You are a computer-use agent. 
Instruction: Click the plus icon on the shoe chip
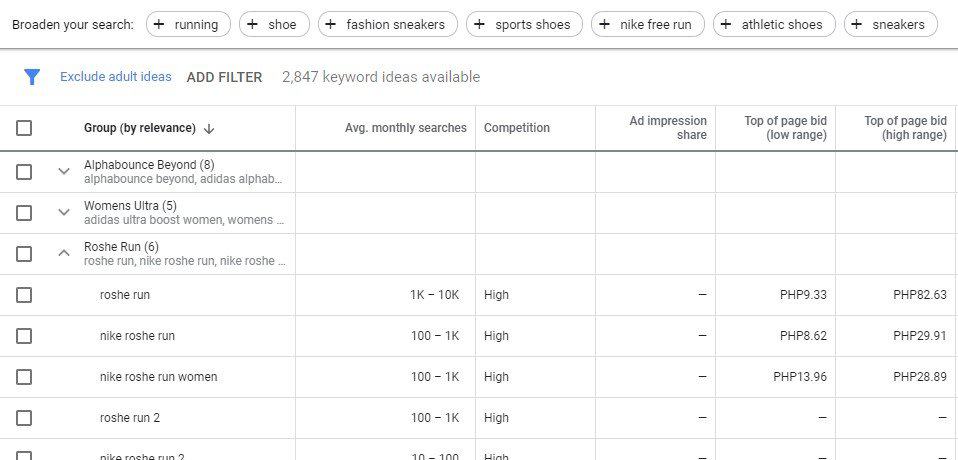(252, 24)
